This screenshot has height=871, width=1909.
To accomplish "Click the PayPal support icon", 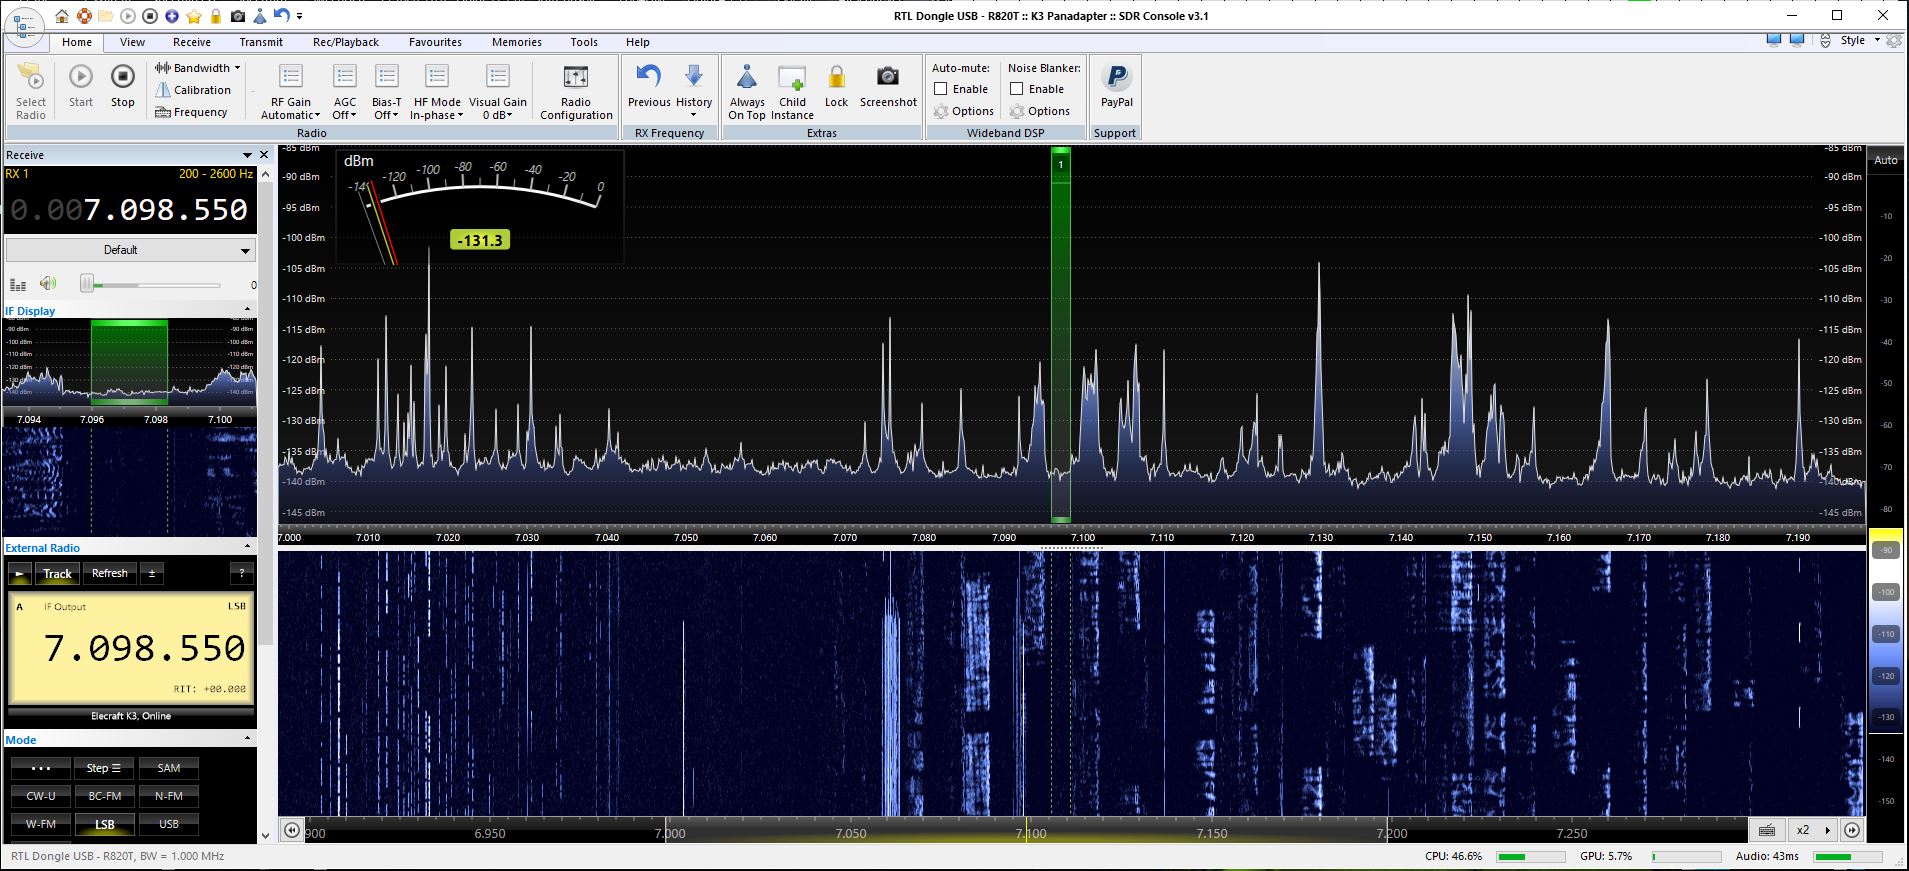I will tap(1116, 78).
